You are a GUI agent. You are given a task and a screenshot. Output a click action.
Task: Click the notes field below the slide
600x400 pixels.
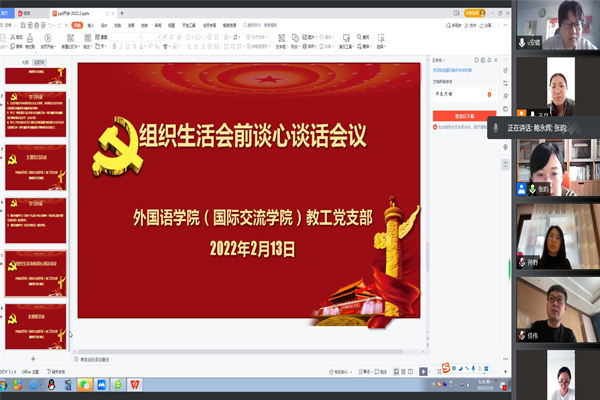click(249, 359)
